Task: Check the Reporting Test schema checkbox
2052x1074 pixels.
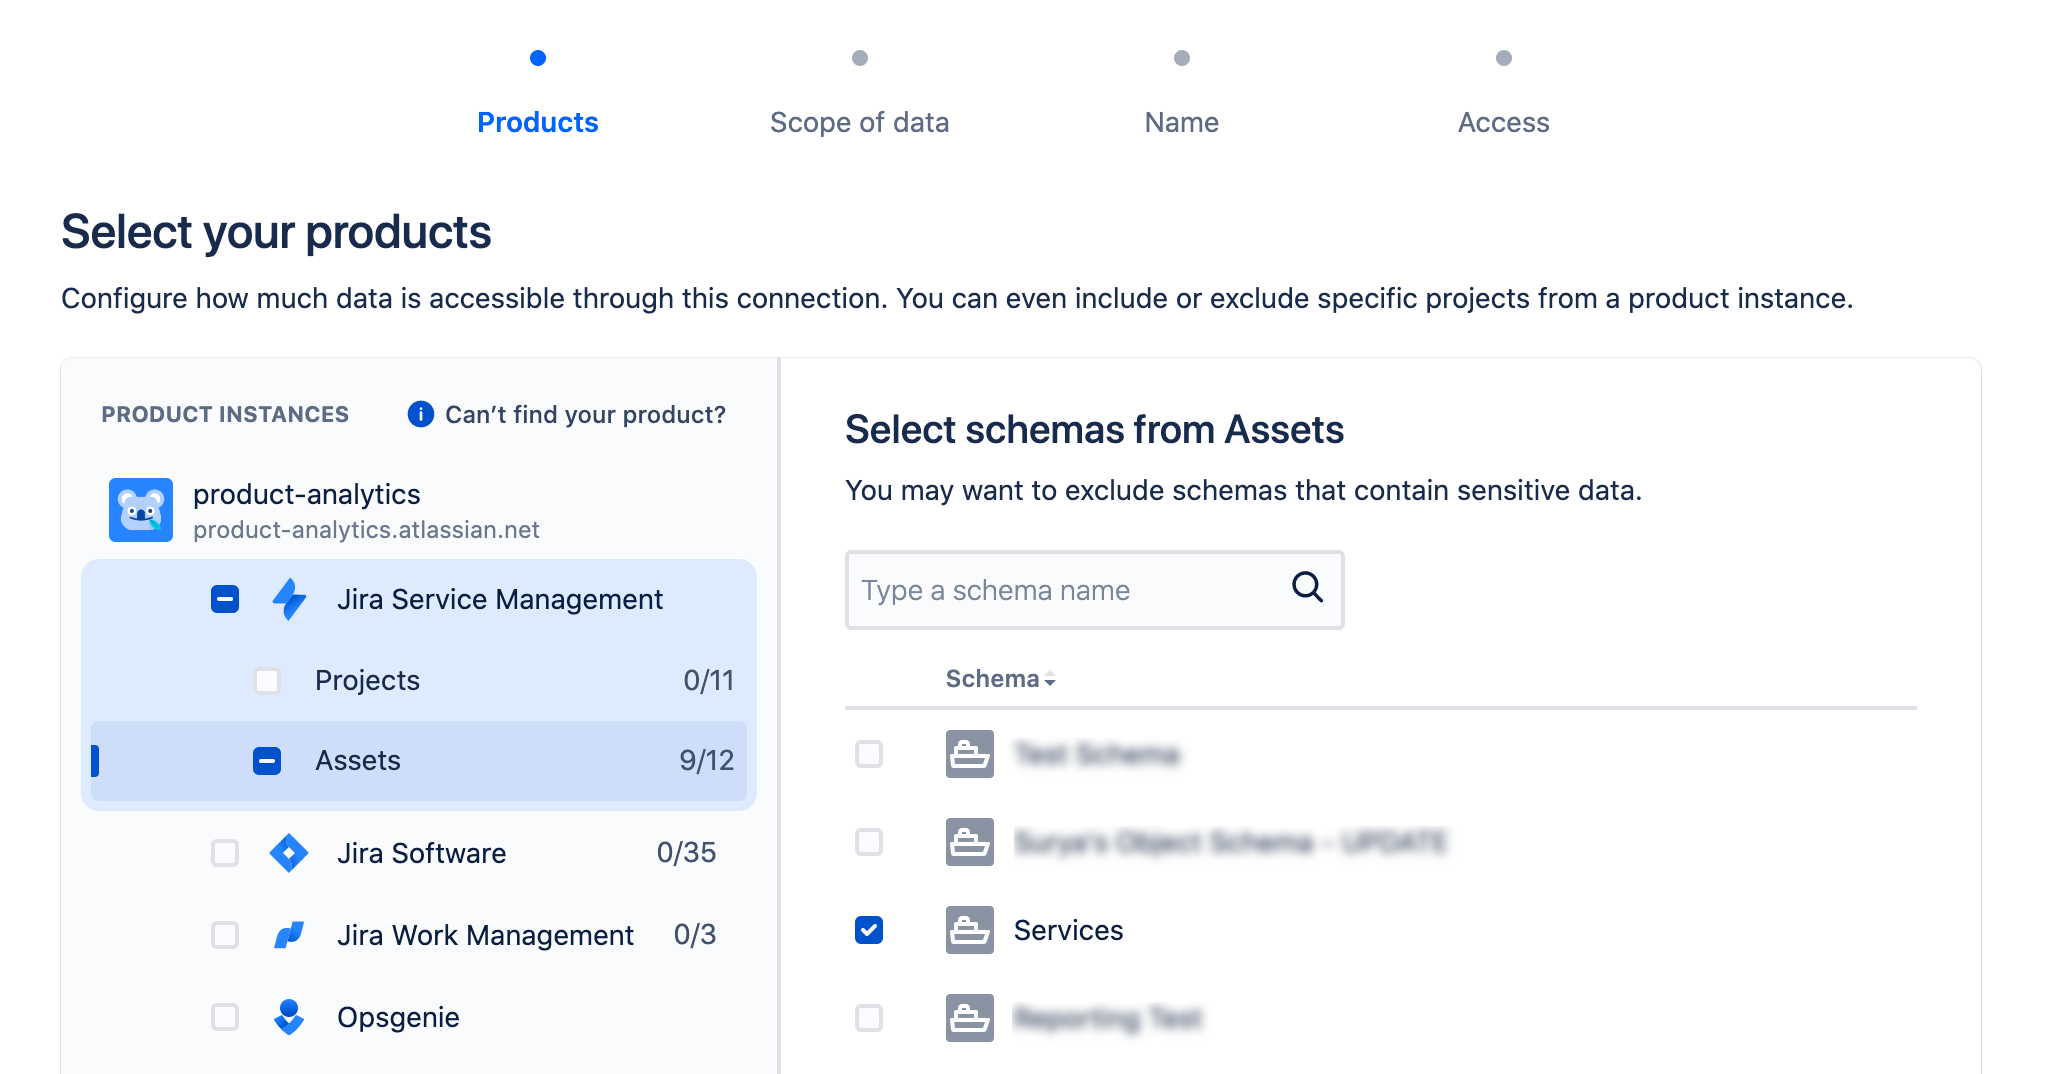Action: pyautogui.click(x=869, y=1018)
